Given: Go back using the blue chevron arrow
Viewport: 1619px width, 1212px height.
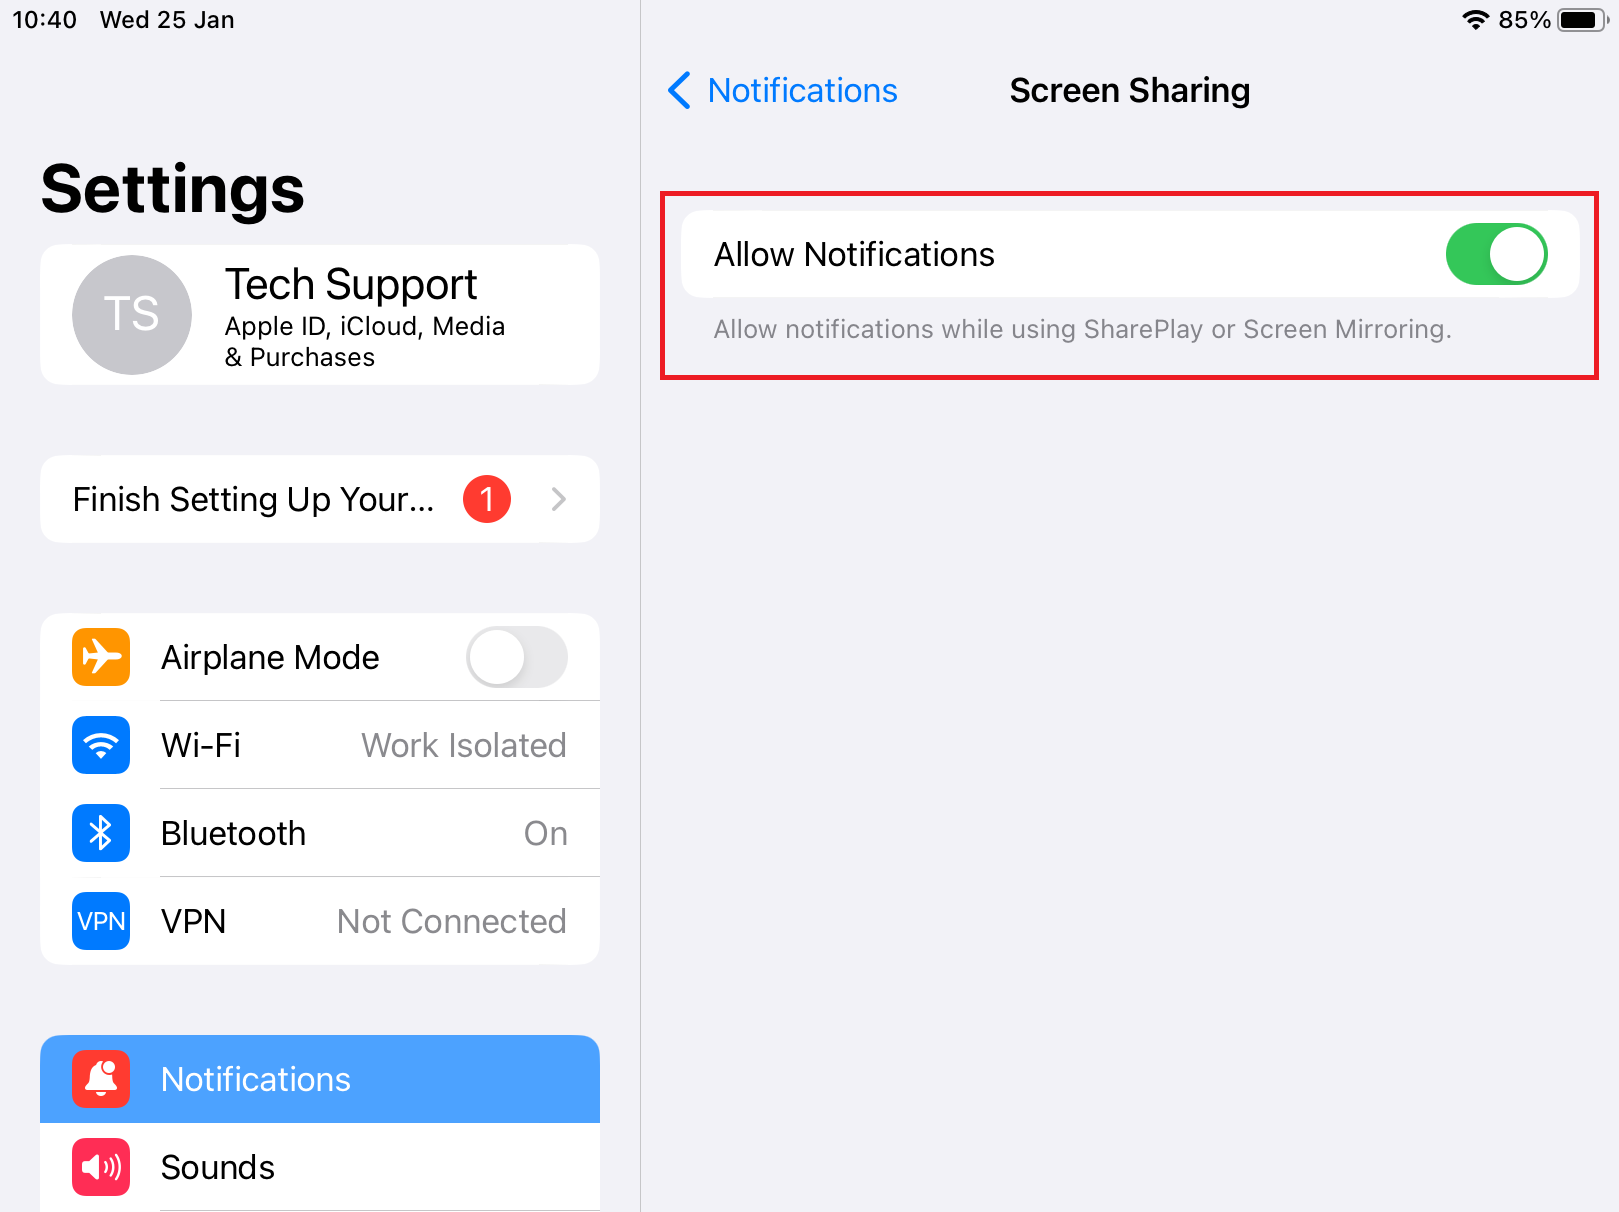Looking at the screenshot, I should coord(680,90).
